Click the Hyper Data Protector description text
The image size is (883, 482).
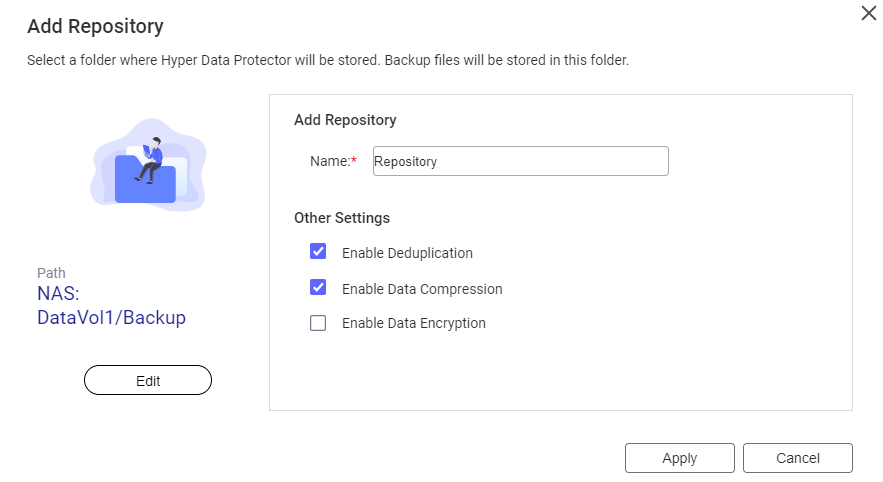pos(328,60)
